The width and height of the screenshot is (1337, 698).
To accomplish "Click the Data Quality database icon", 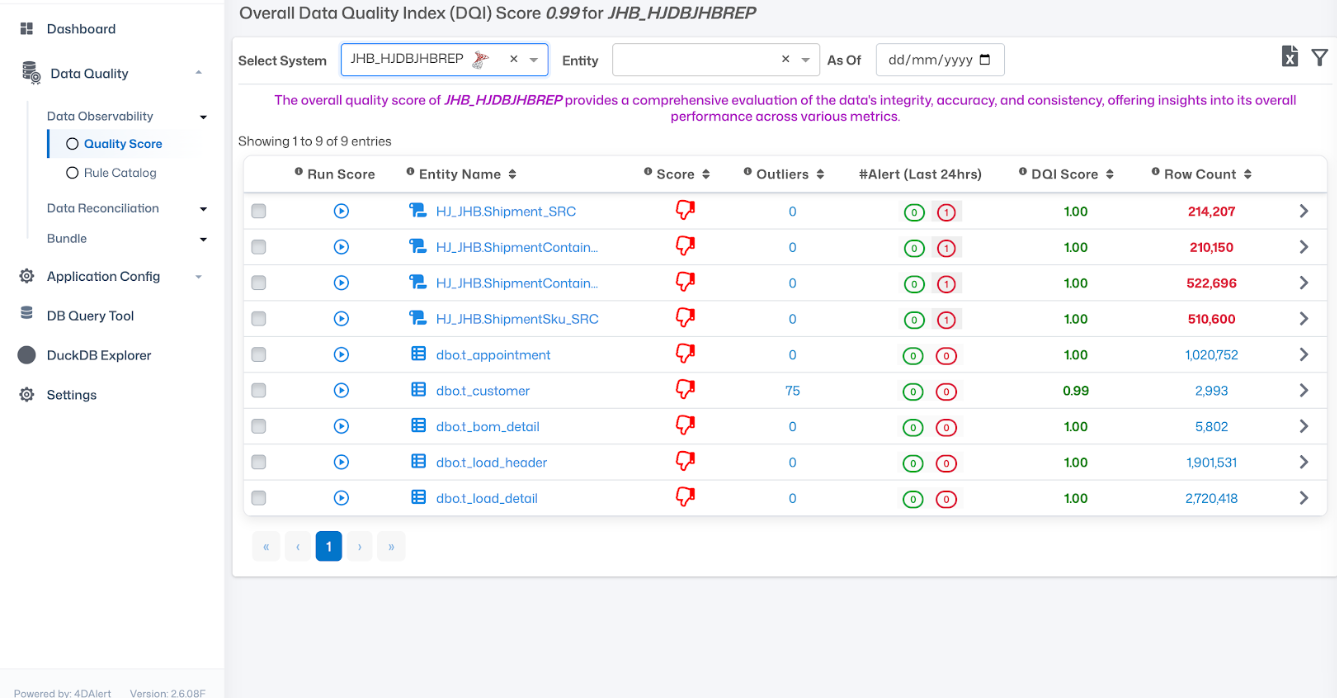I will click(x=31, y=73).
